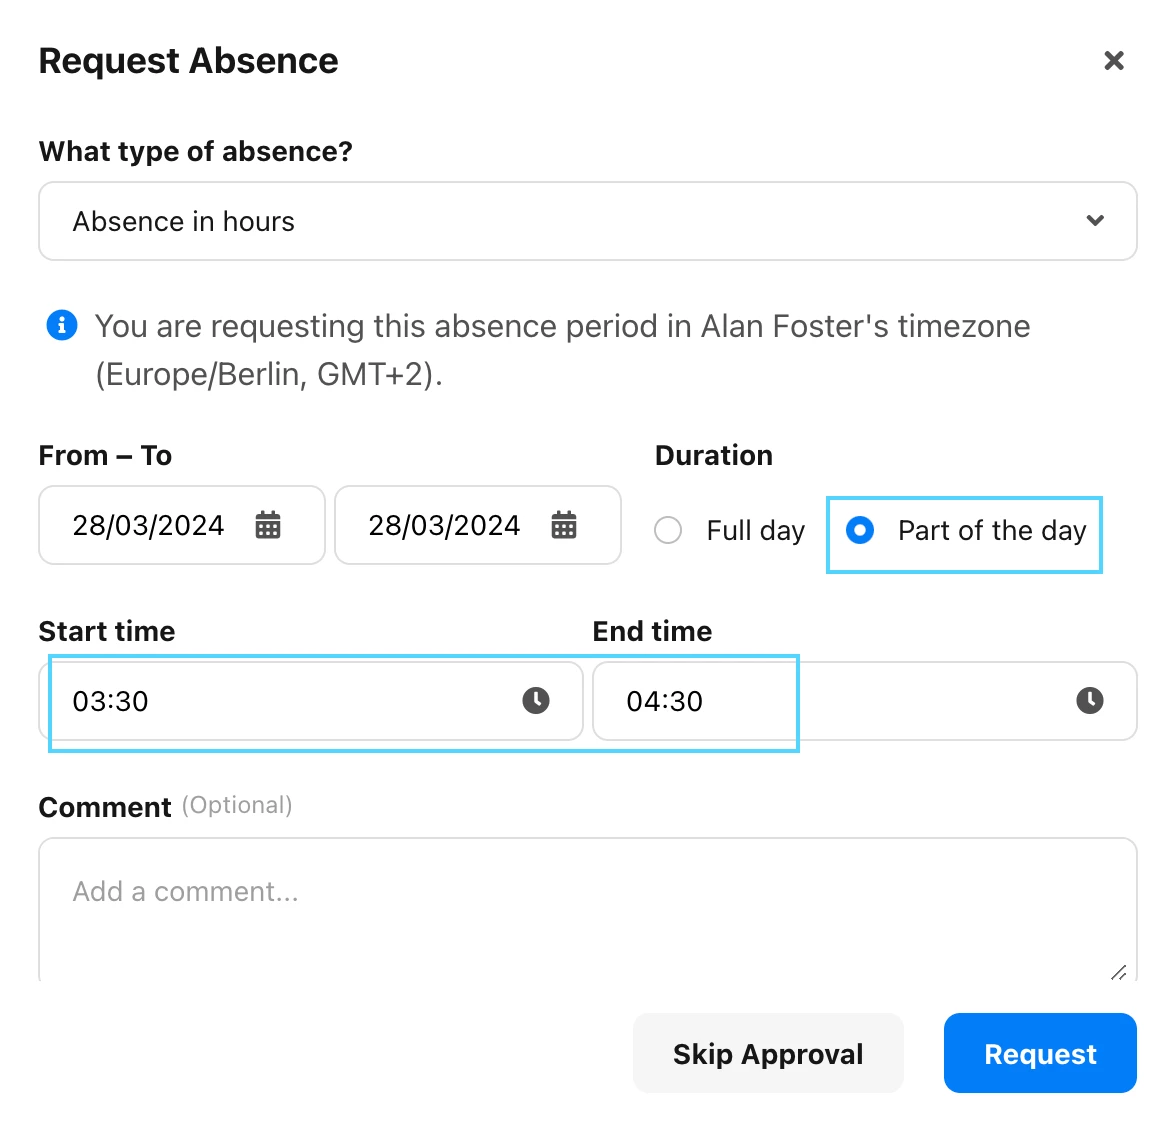
Task: Click the blue Request button
Action: 1040,1054
